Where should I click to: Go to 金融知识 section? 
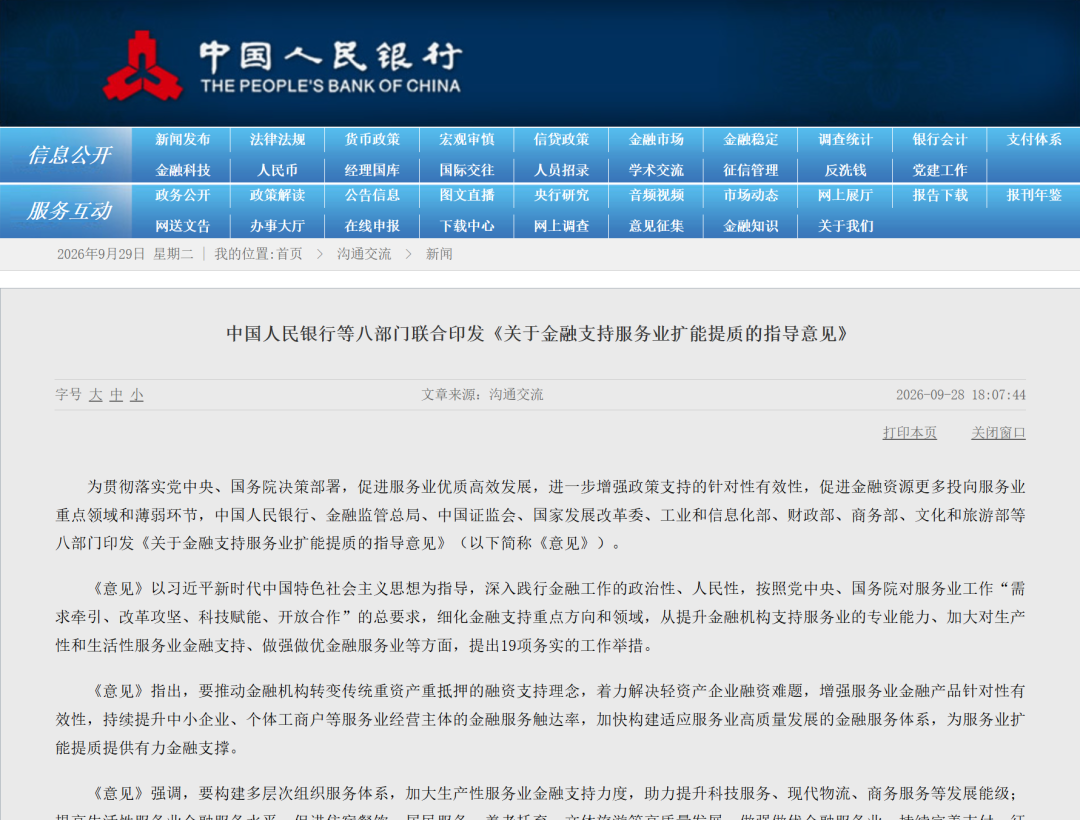click(751, 226)
